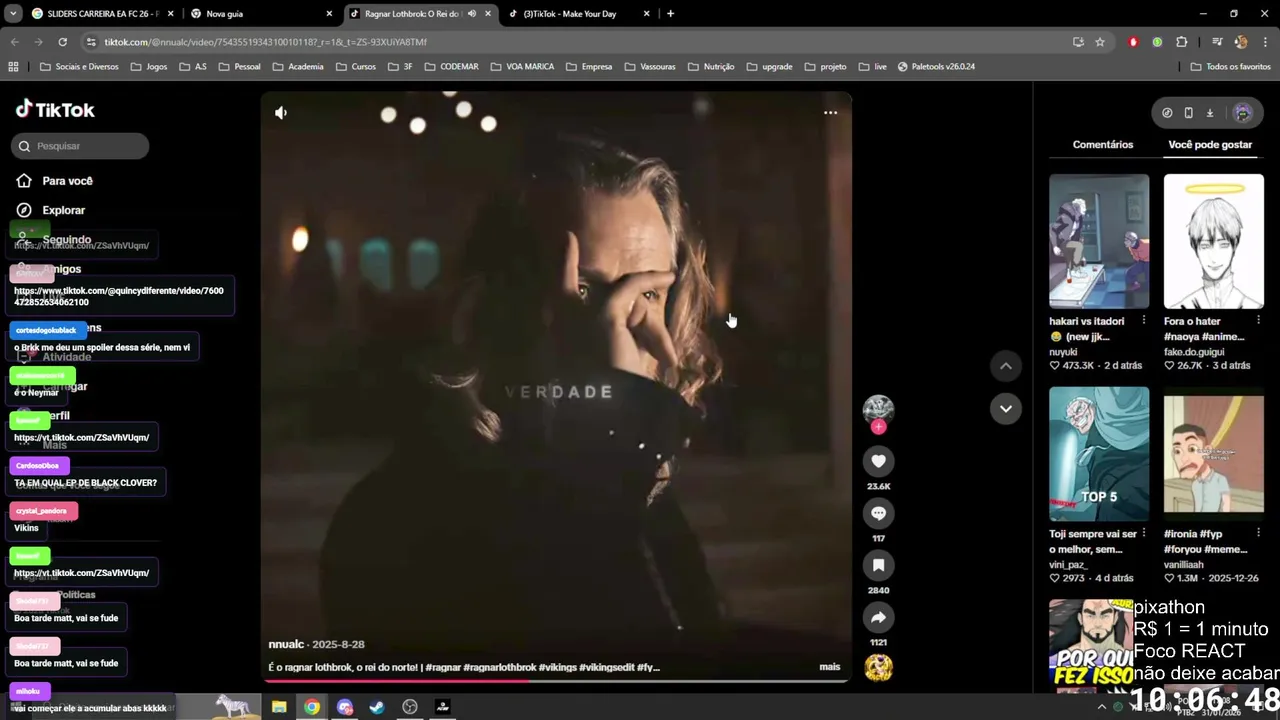Focus the Pesquisar search field
Image resolution: width=1280 pixels, height=720 pixels.
click(80, 146)
